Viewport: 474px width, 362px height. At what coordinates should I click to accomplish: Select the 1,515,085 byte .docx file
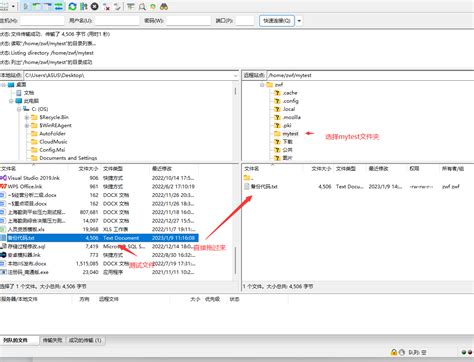coord(99,264)
